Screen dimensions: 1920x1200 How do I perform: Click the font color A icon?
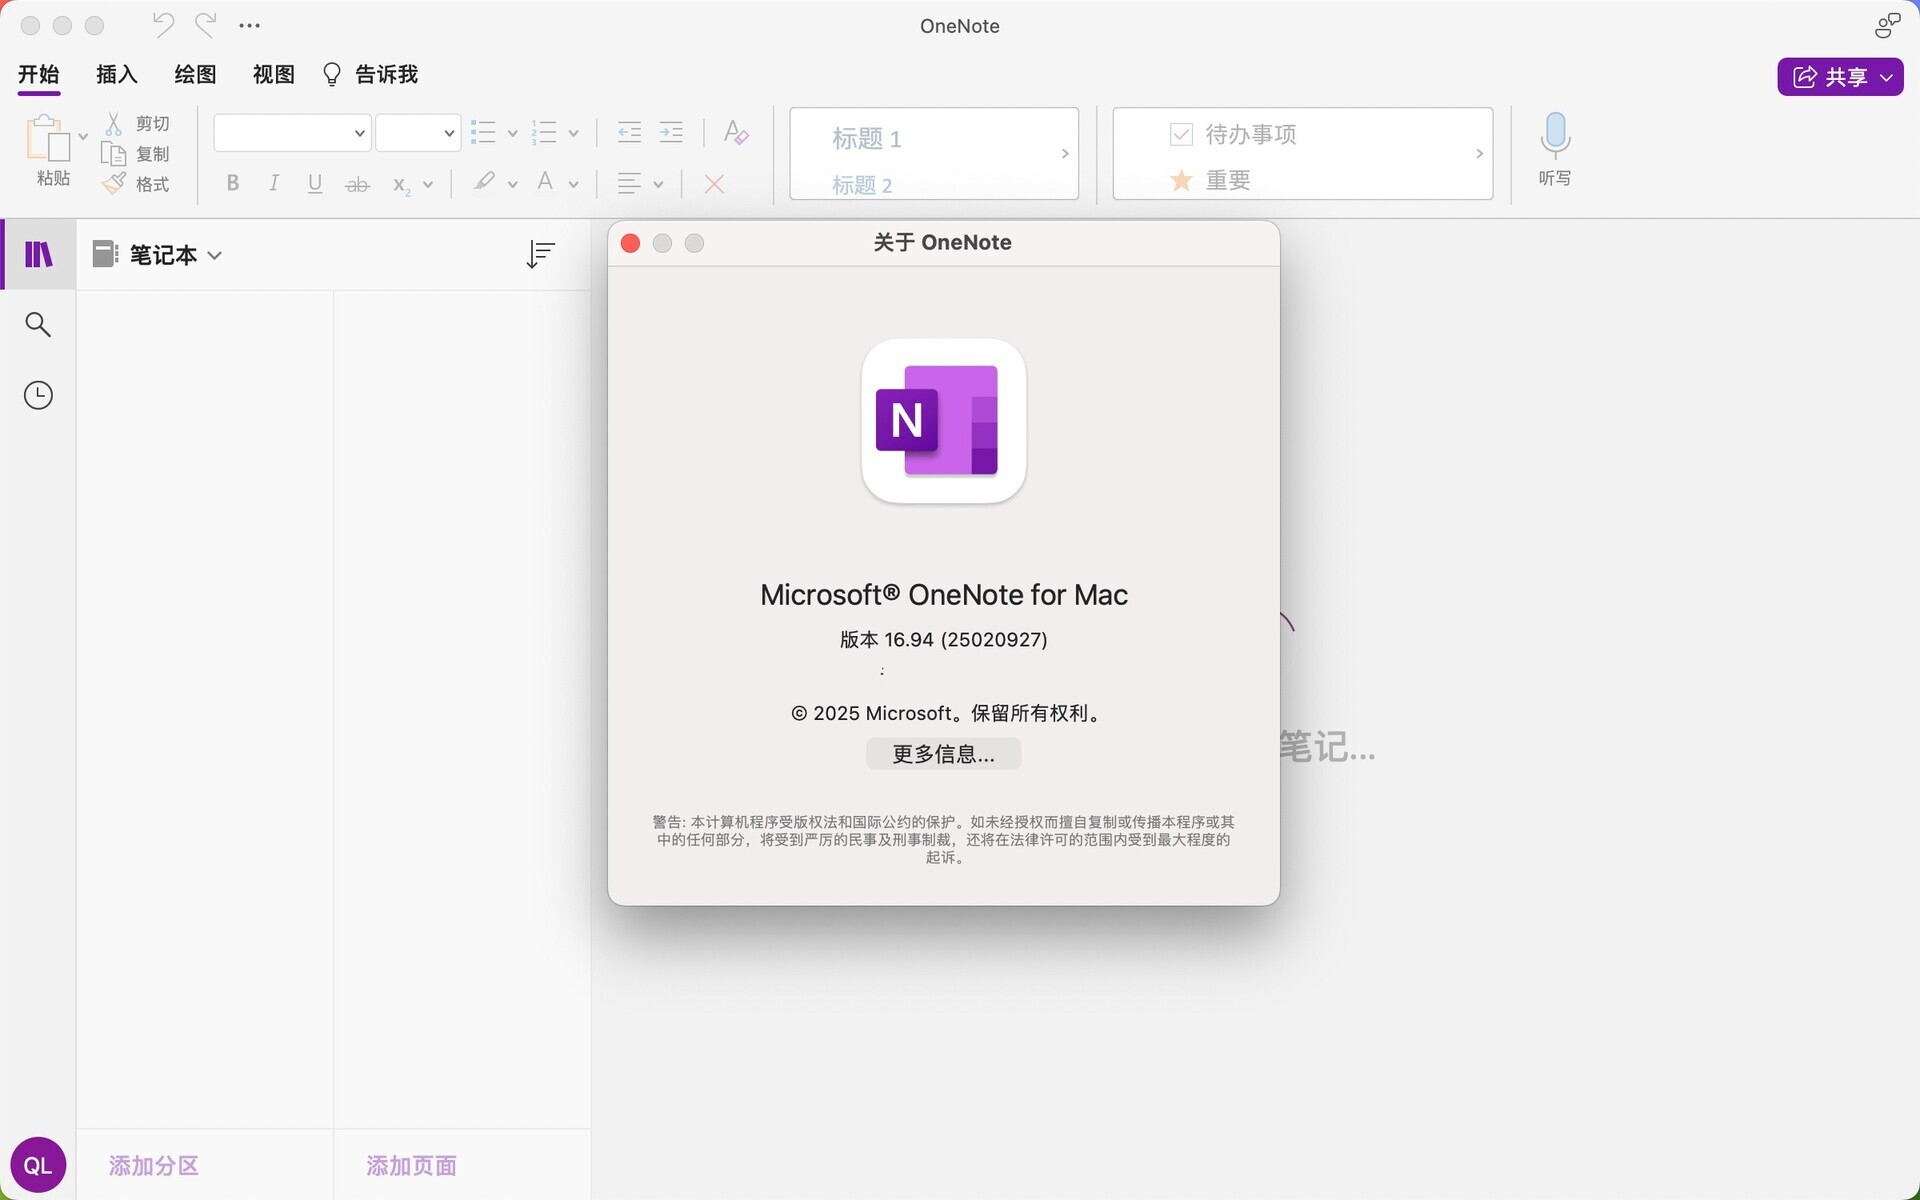[x=545, y=182]
